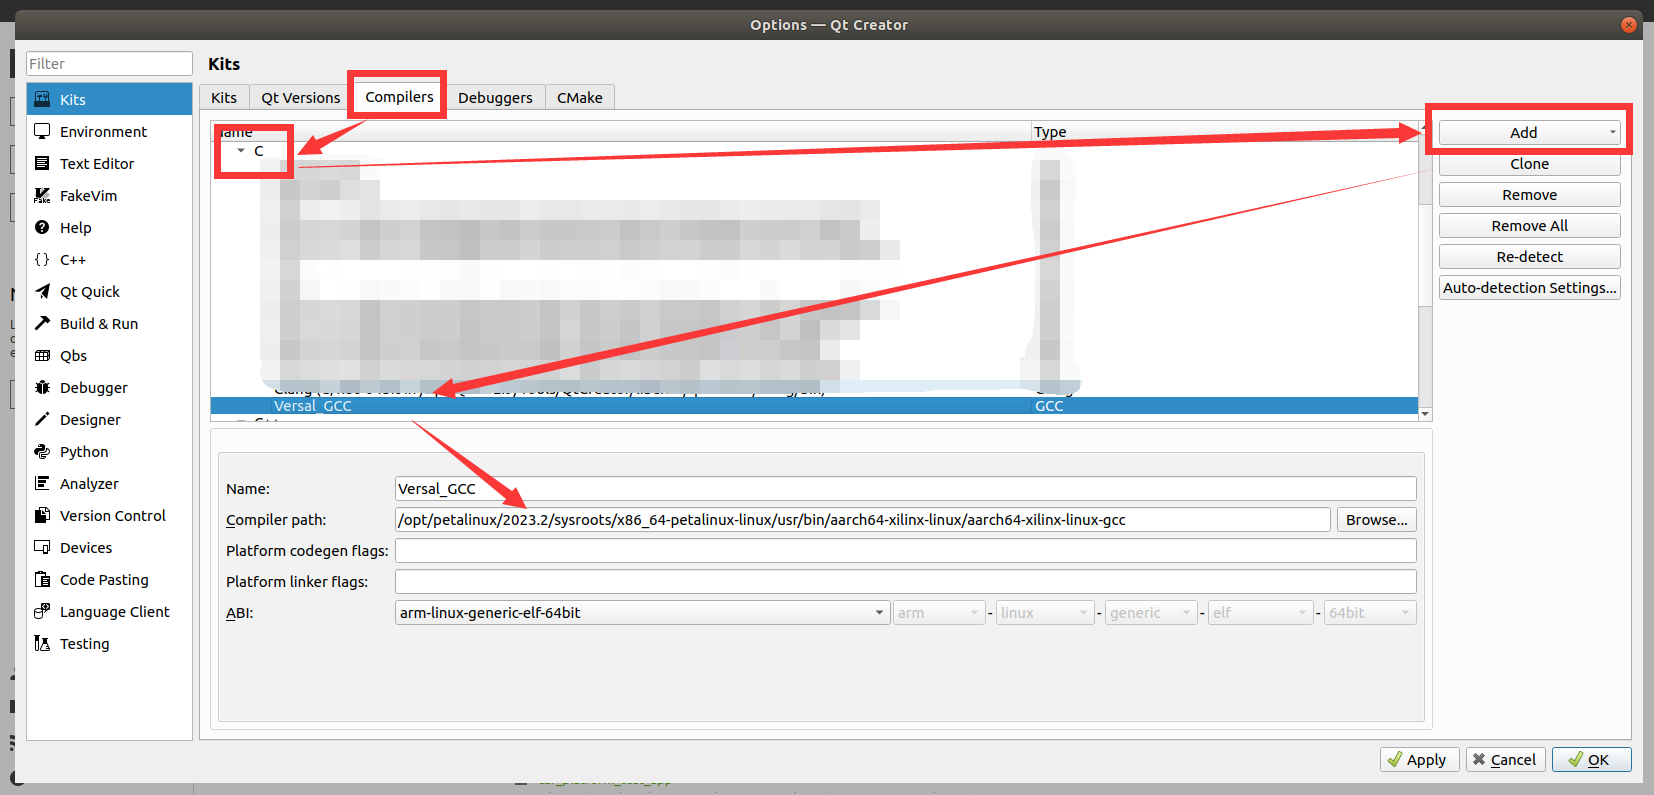Click the compiler list scrollbar down arrow
Screen dimensions: 1654x795
(x=1425, y=414)
